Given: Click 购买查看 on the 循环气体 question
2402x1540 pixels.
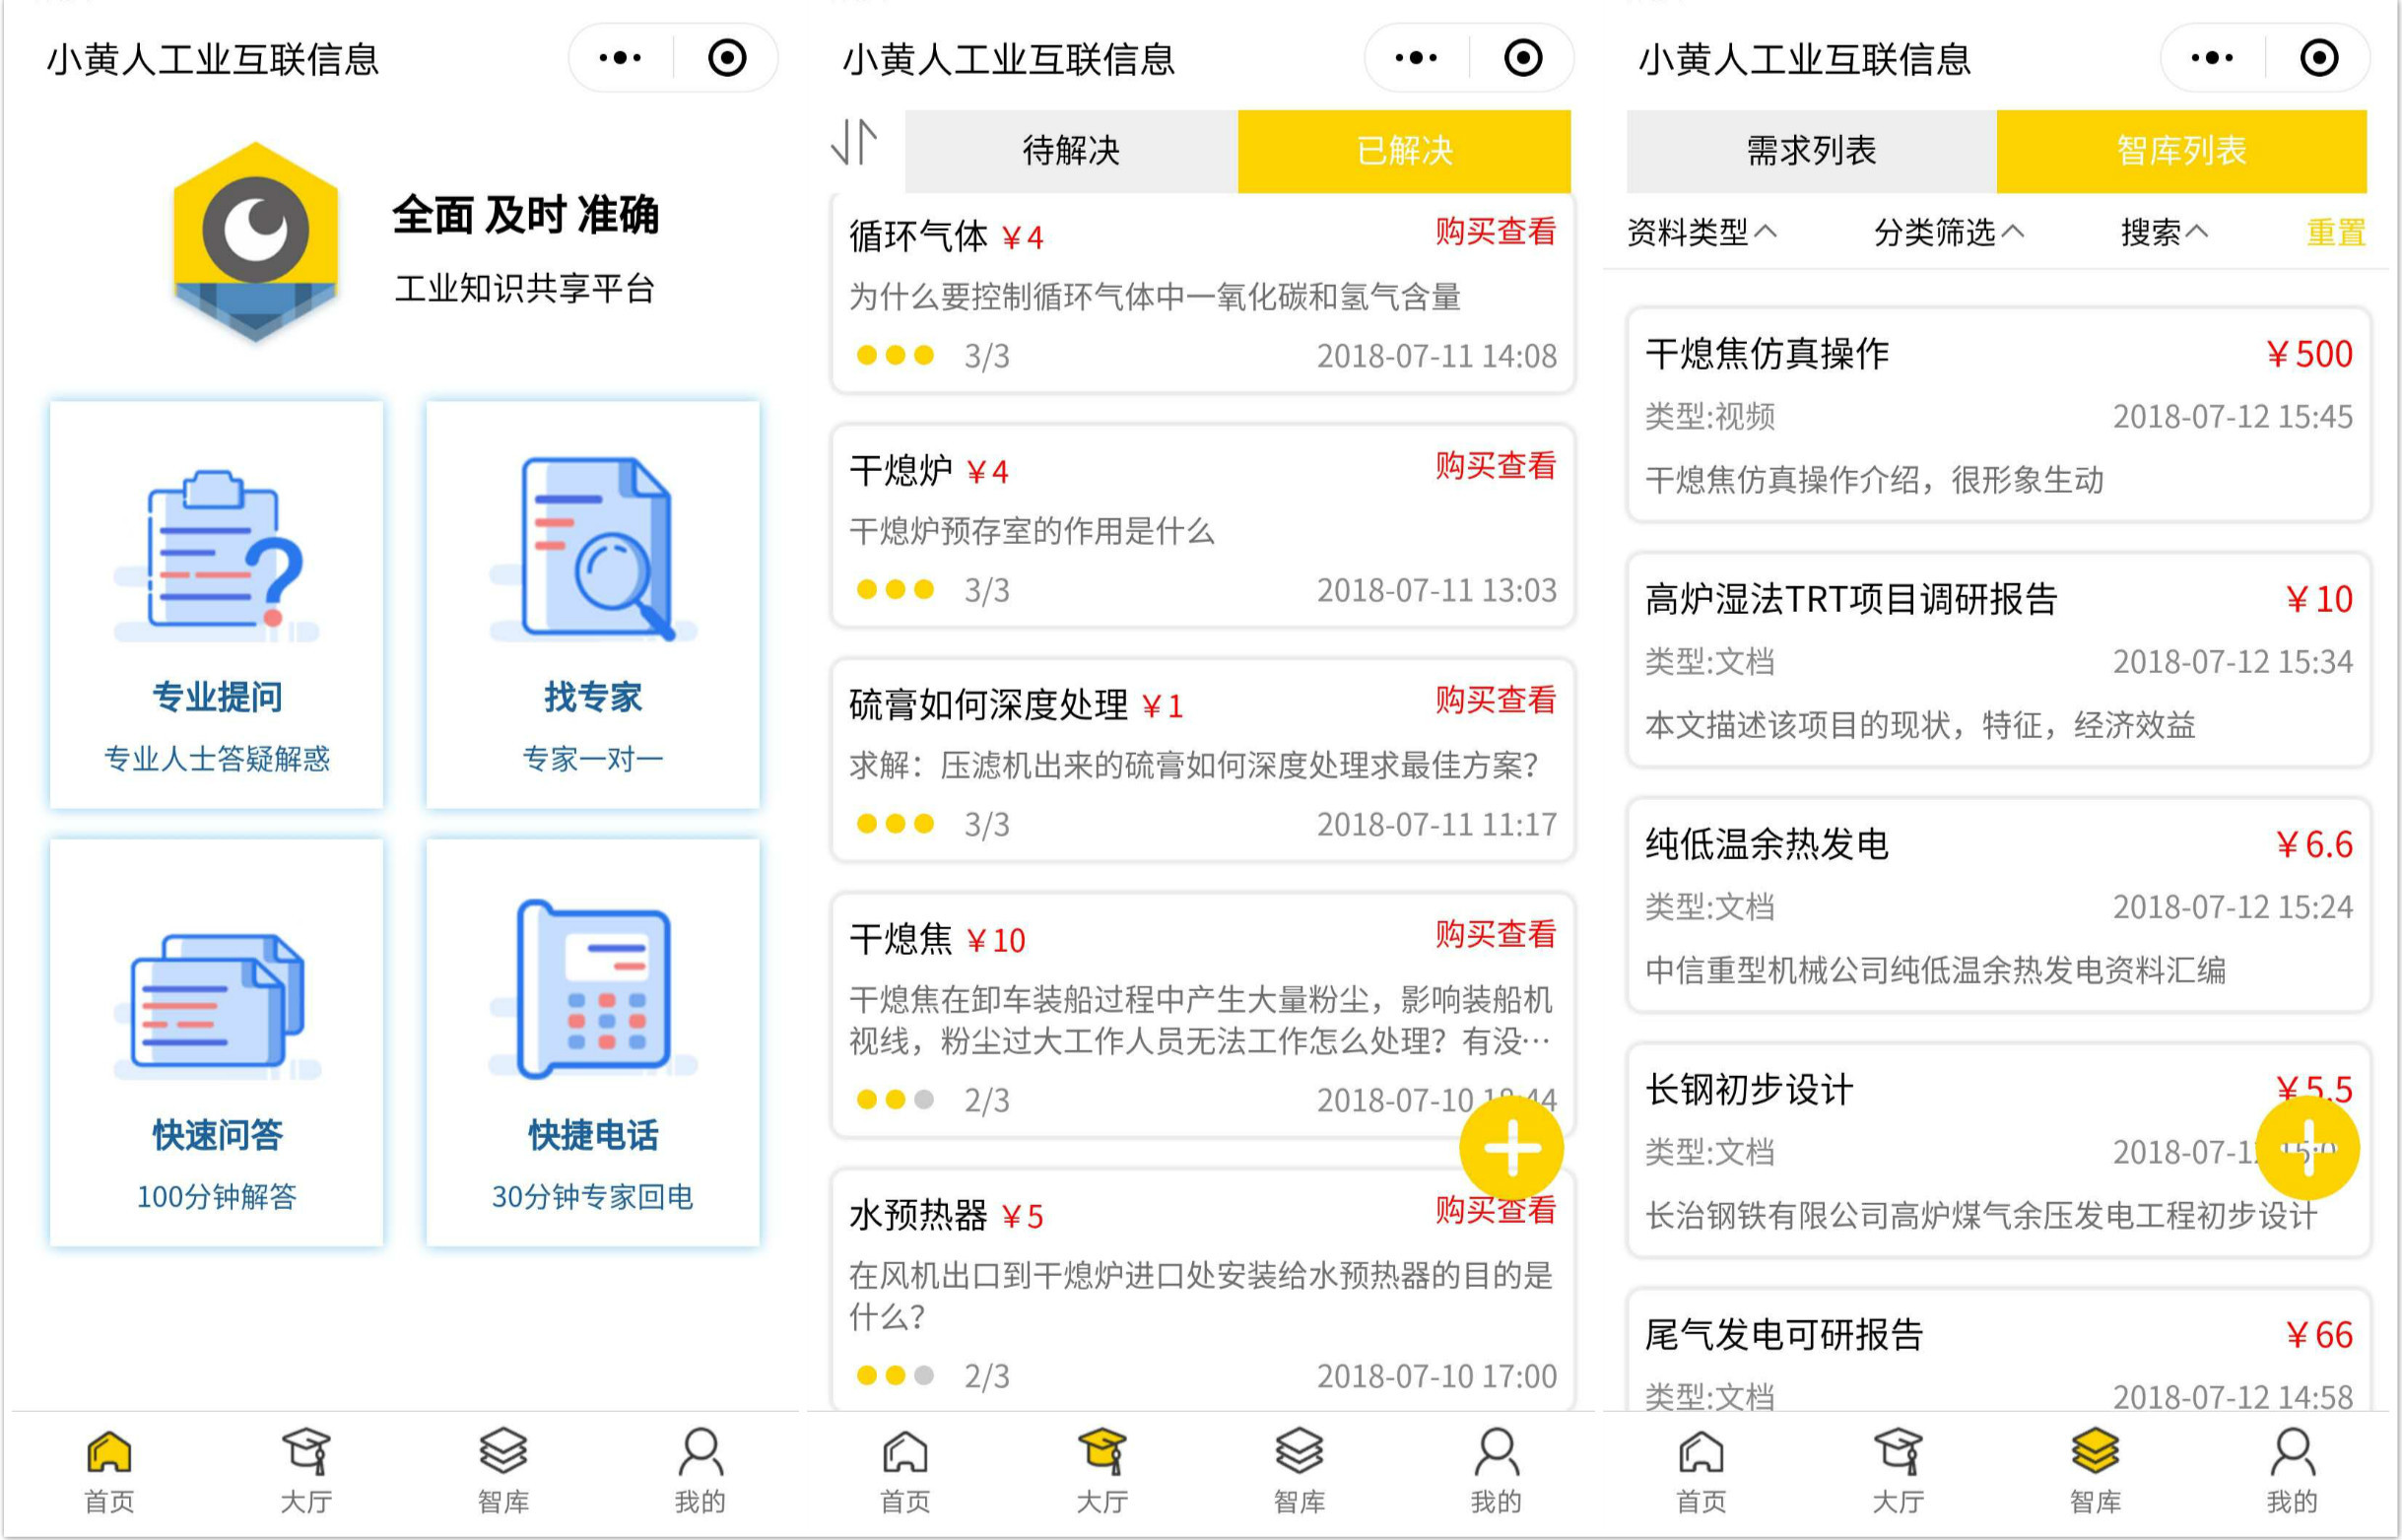Looking at the screenshot, I should coord(1495,232).
